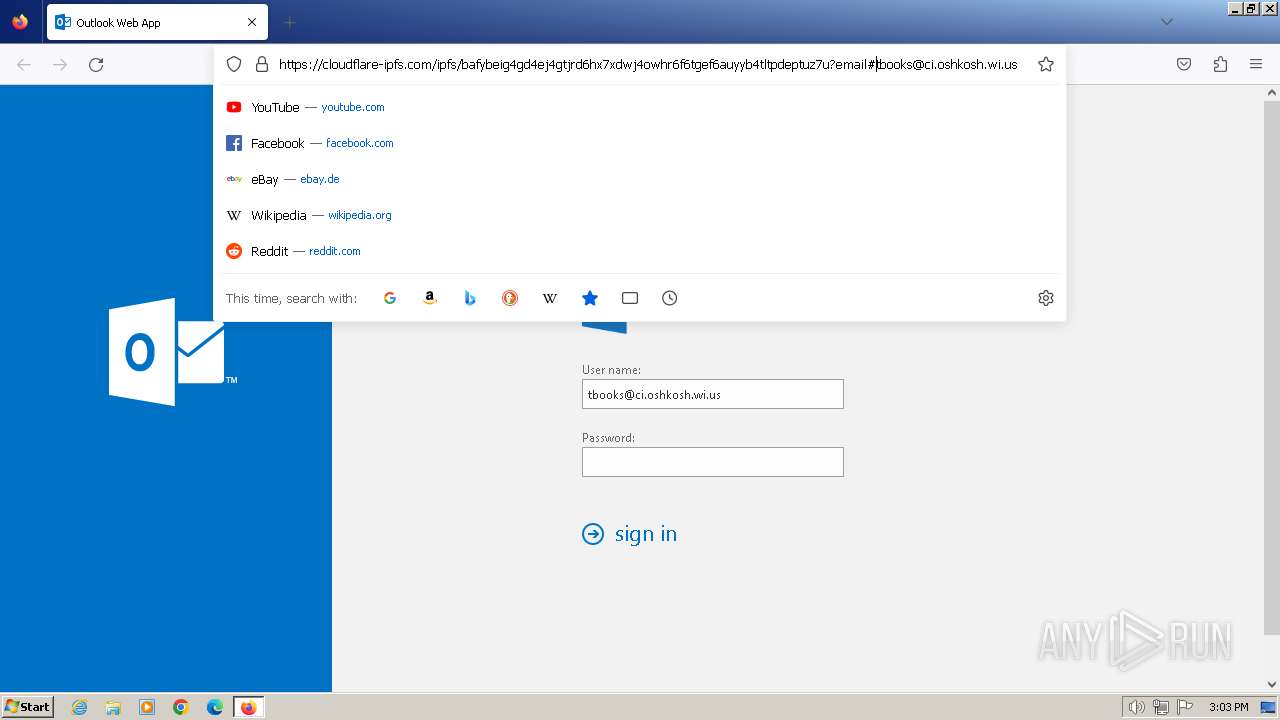Open Windows Media Player from taskbar
This screenshot has height=720, width=1280.
pos(147,707)
